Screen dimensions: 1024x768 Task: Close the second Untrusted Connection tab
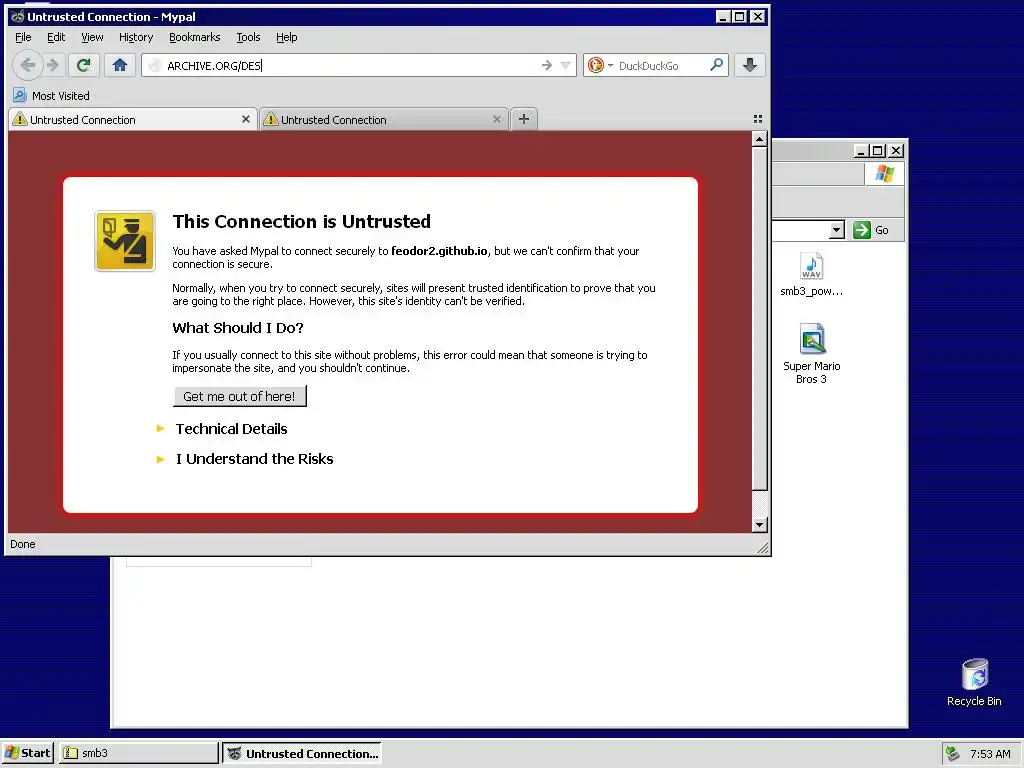(497, 119)
